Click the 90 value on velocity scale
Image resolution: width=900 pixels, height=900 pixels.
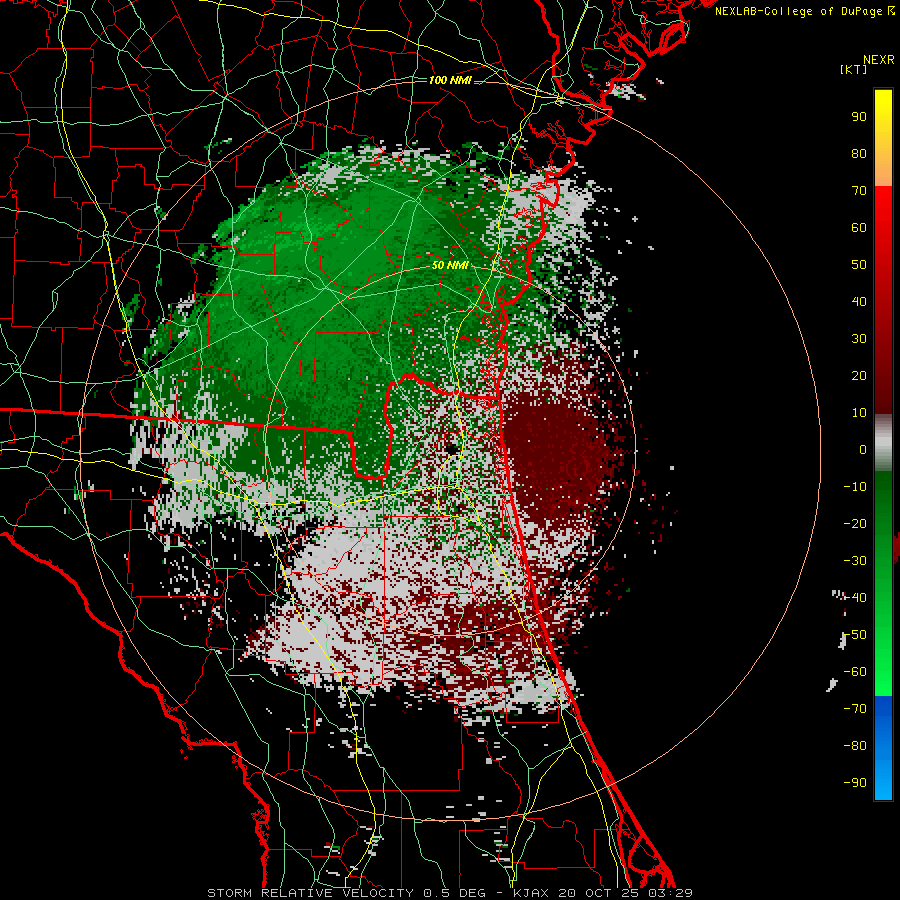click(859, 117)
